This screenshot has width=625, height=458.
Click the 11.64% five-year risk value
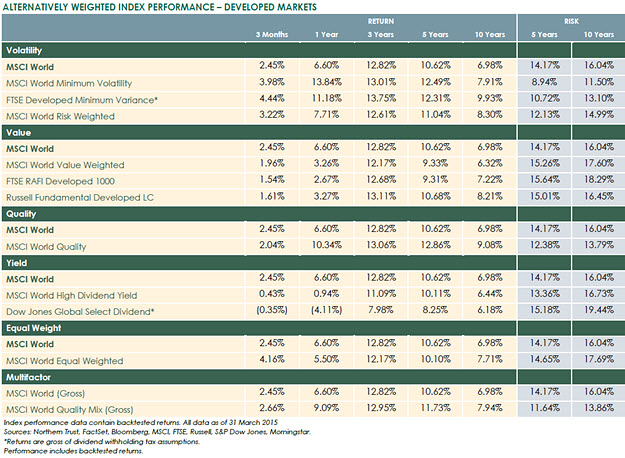pyautogui.click(x=544, y=408)
